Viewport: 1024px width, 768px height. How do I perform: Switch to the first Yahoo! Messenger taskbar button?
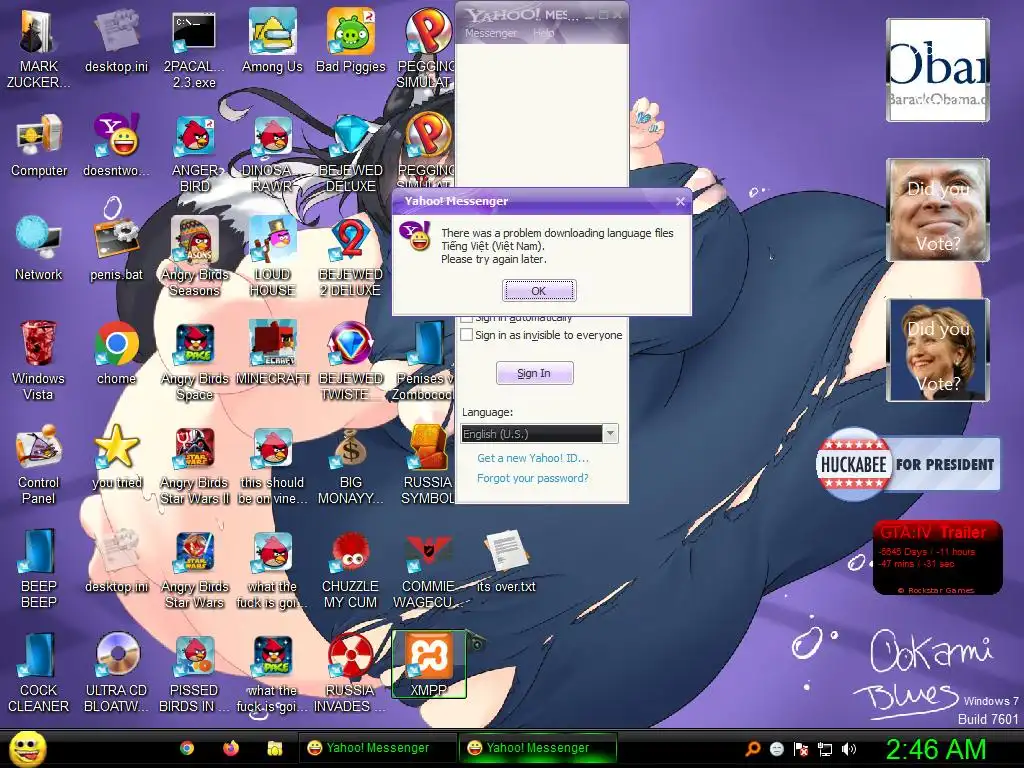tap(378, 748)
